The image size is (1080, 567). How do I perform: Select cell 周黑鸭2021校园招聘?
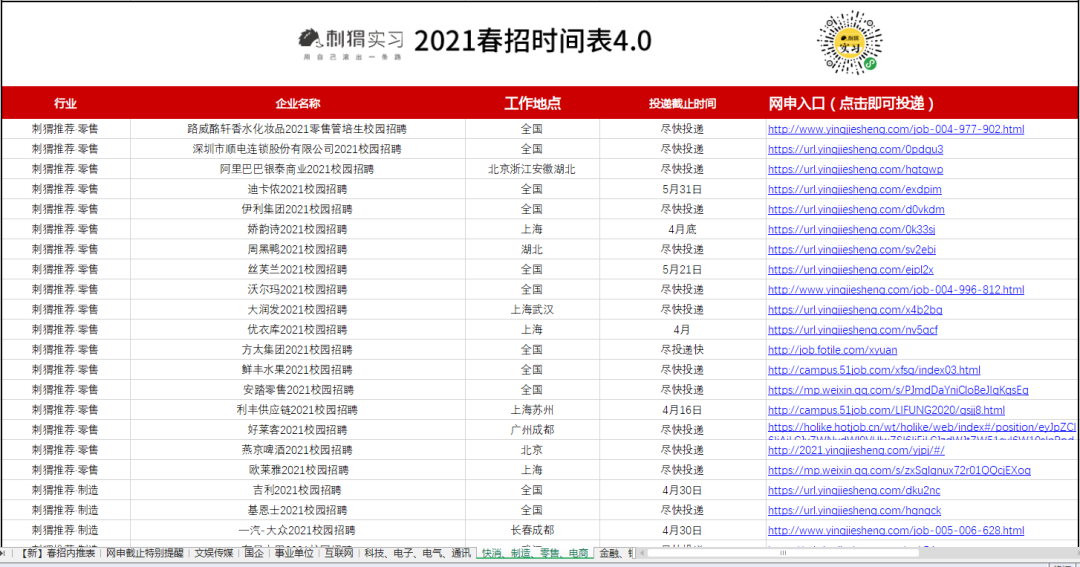(x=298, y=249)
